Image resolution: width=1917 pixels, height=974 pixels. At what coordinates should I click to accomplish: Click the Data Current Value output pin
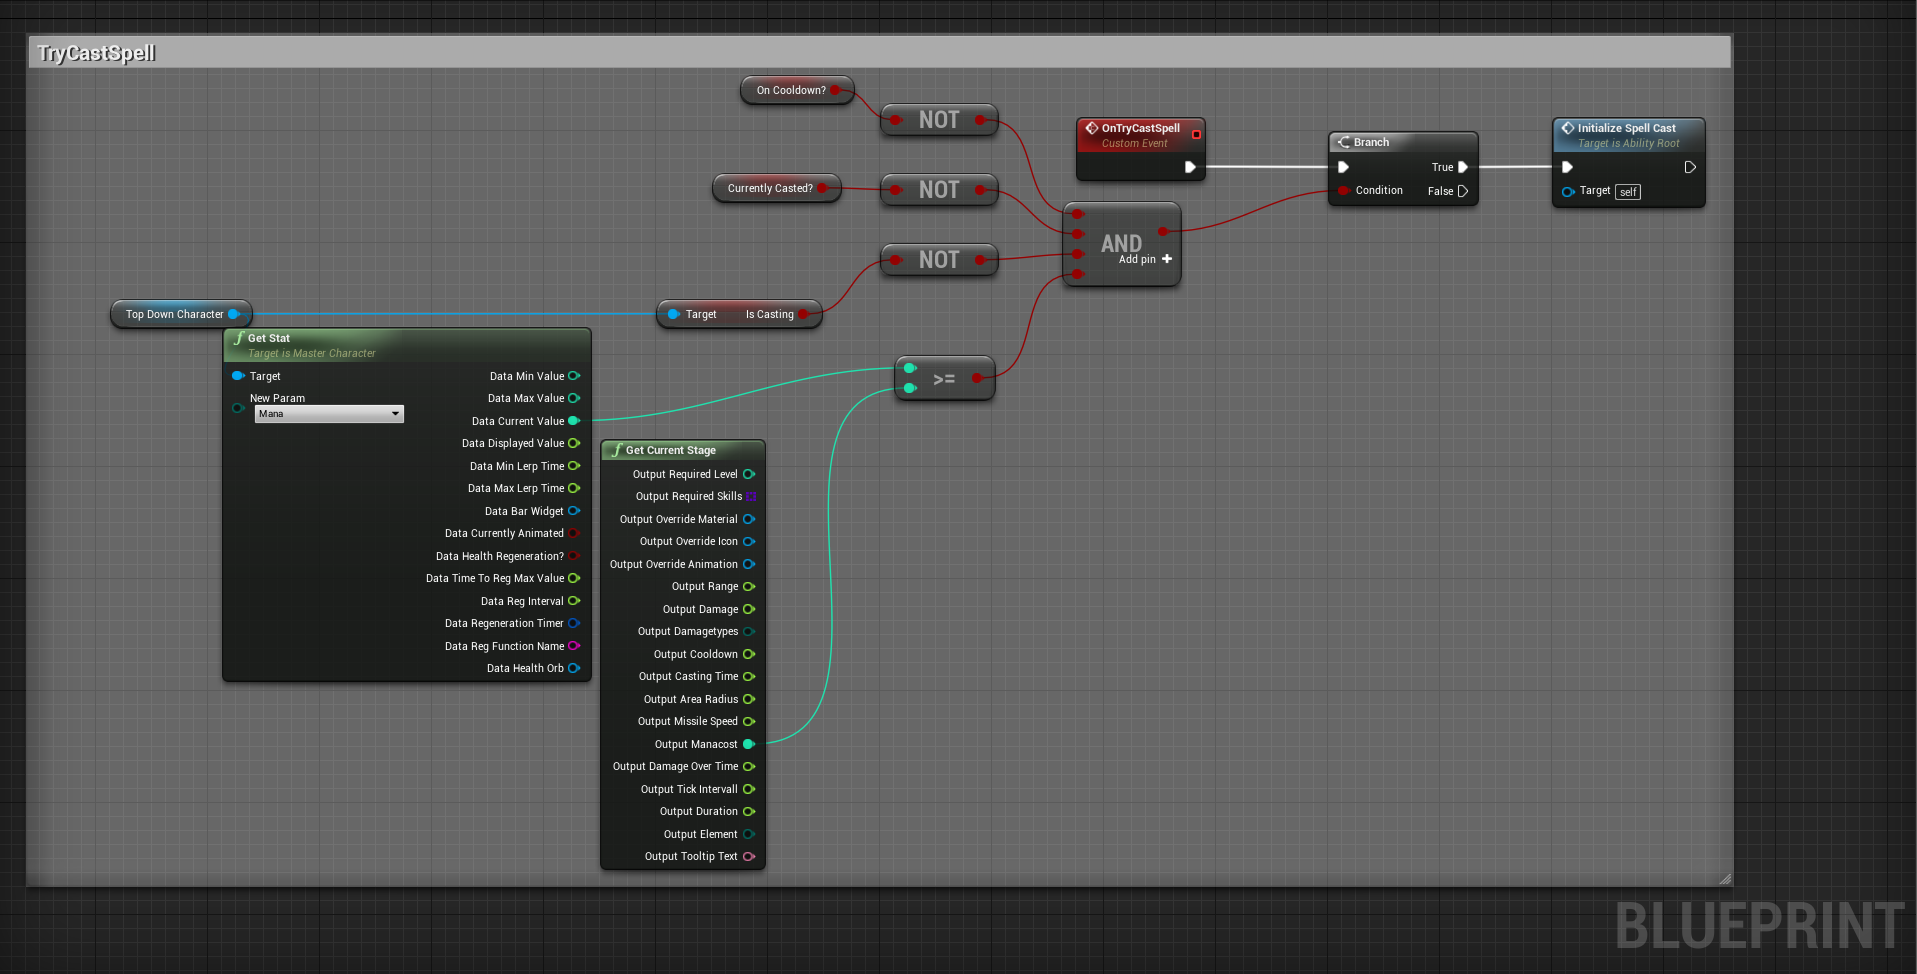574,421
